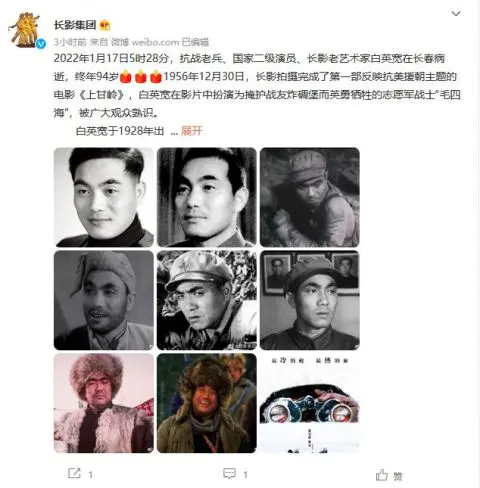Open center photo of soldier with star cap
This screenshot has width=480, height=488.
pyautogui.click(x=207, y=300)
